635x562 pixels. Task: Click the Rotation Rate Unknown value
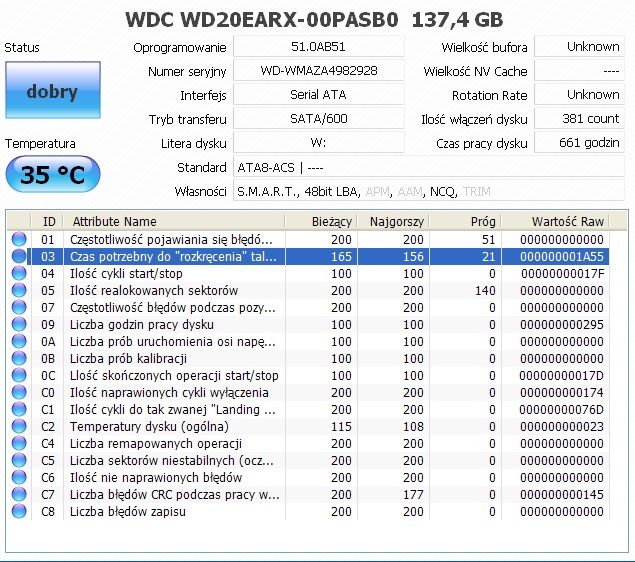point(580,94)
